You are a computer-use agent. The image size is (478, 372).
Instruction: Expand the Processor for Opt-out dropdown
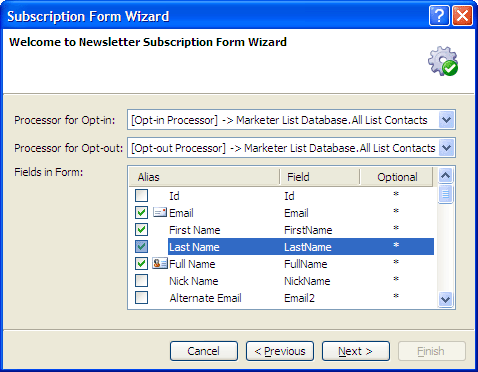[446, 148]
